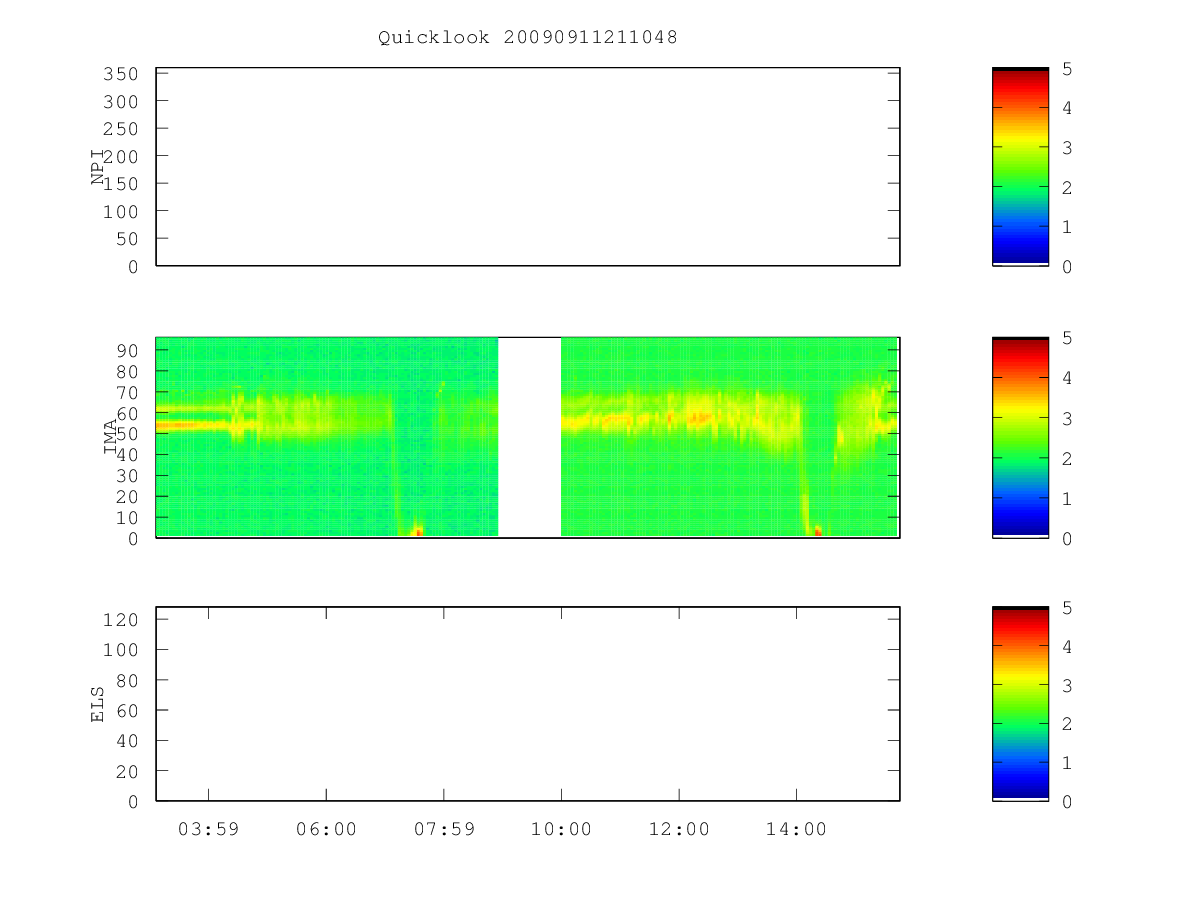Click the 120 tick on ELS axis
This screenshot has width=1200, height=900.
pos(119,619)
